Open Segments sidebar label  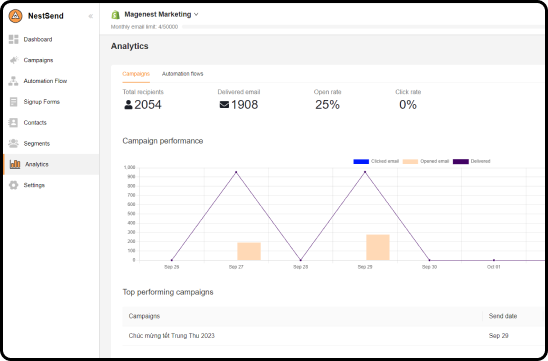[37, 144]
